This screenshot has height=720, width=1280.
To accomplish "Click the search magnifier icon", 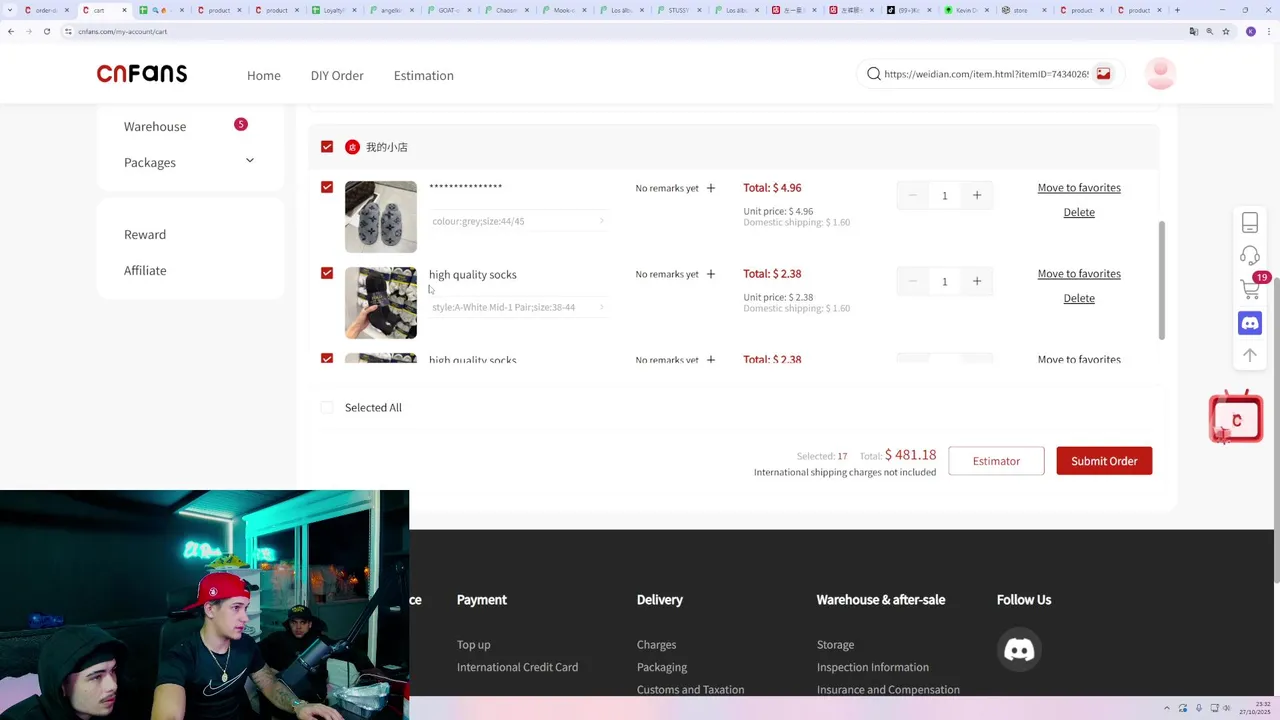I will pyautogui.click(x=874, y=74).
